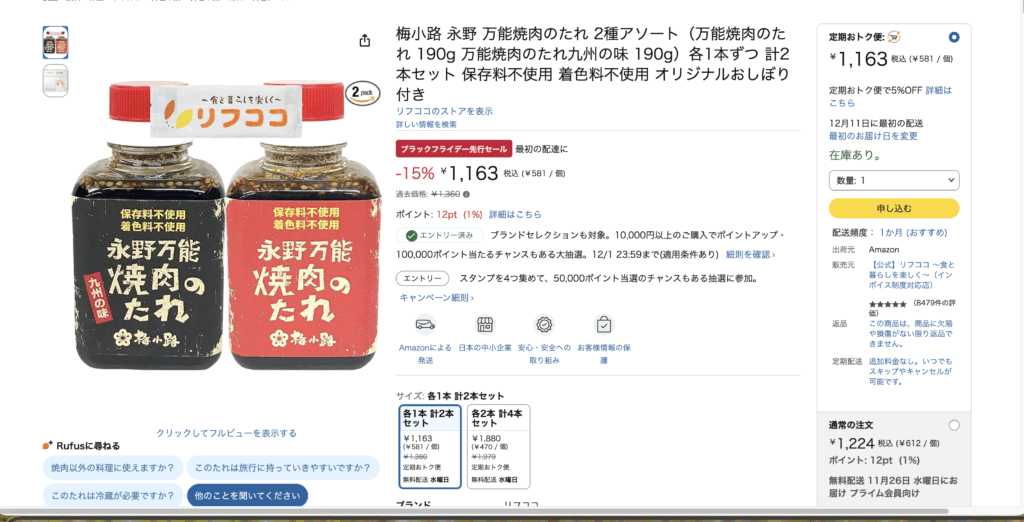Click the subscription cart icon beside 定期おトク便
Screen dimensions: 1024x522
click(894, 37)
